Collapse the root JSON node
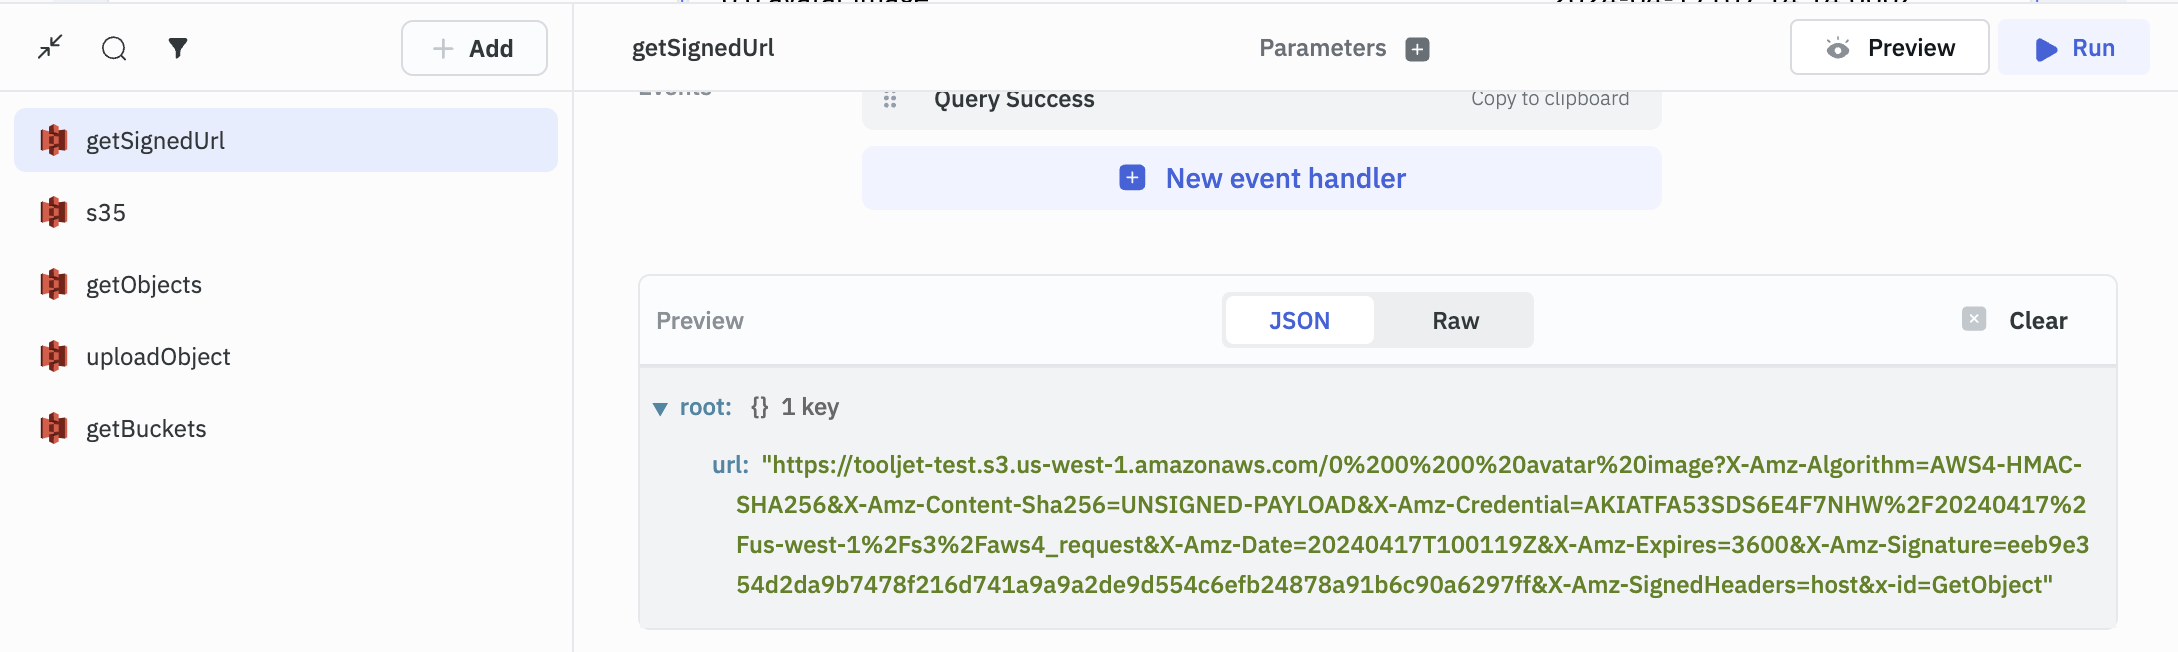 (x=660, y=408)
